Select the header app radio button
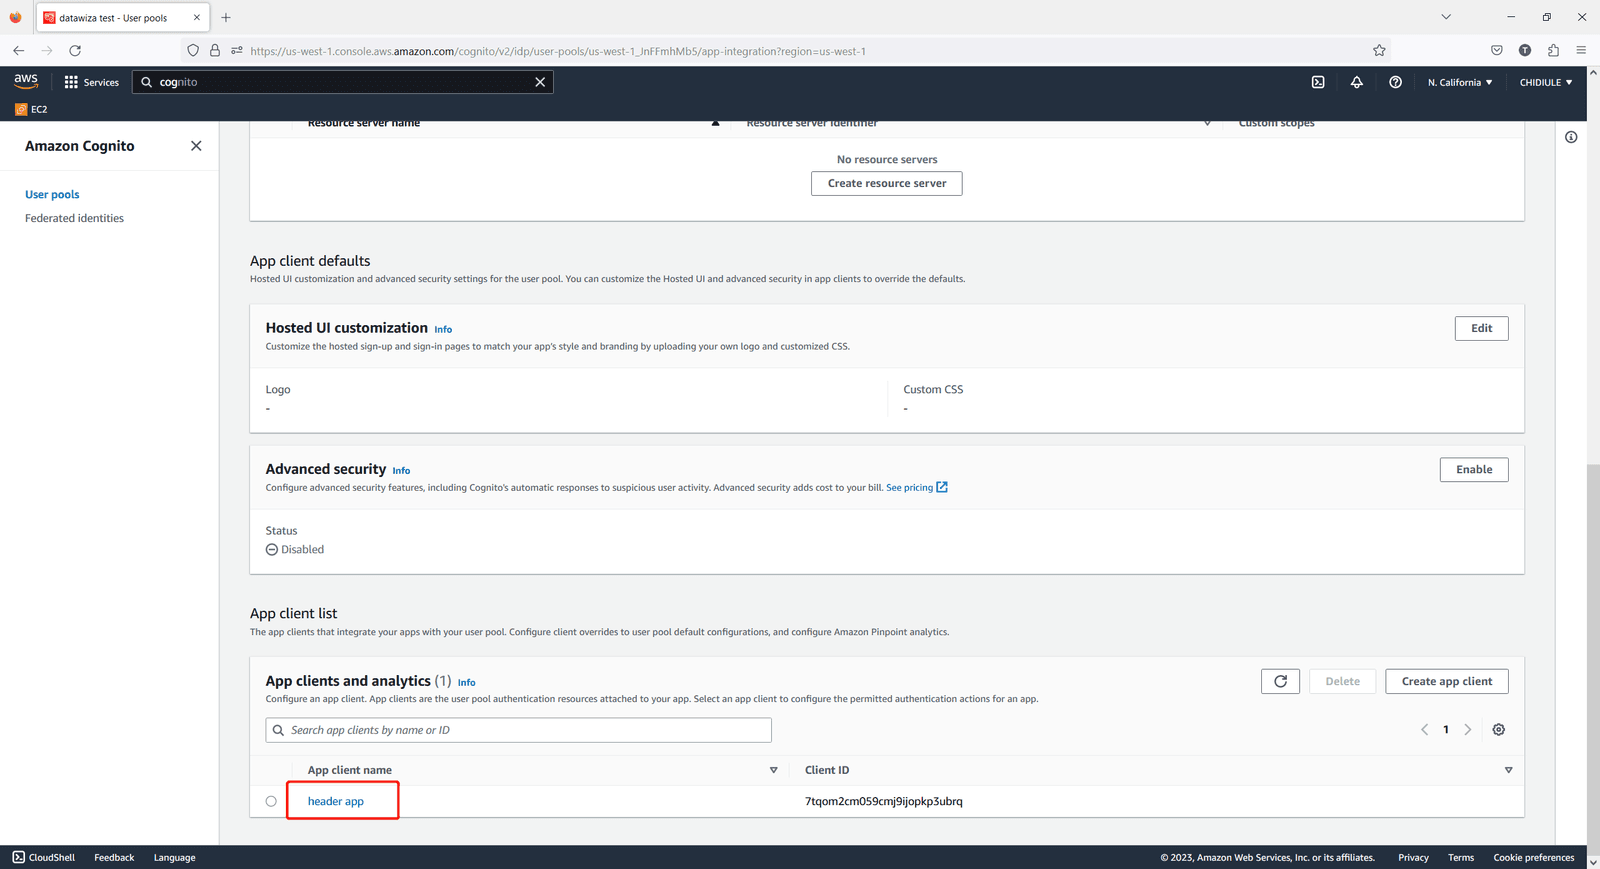 point(271,801)
